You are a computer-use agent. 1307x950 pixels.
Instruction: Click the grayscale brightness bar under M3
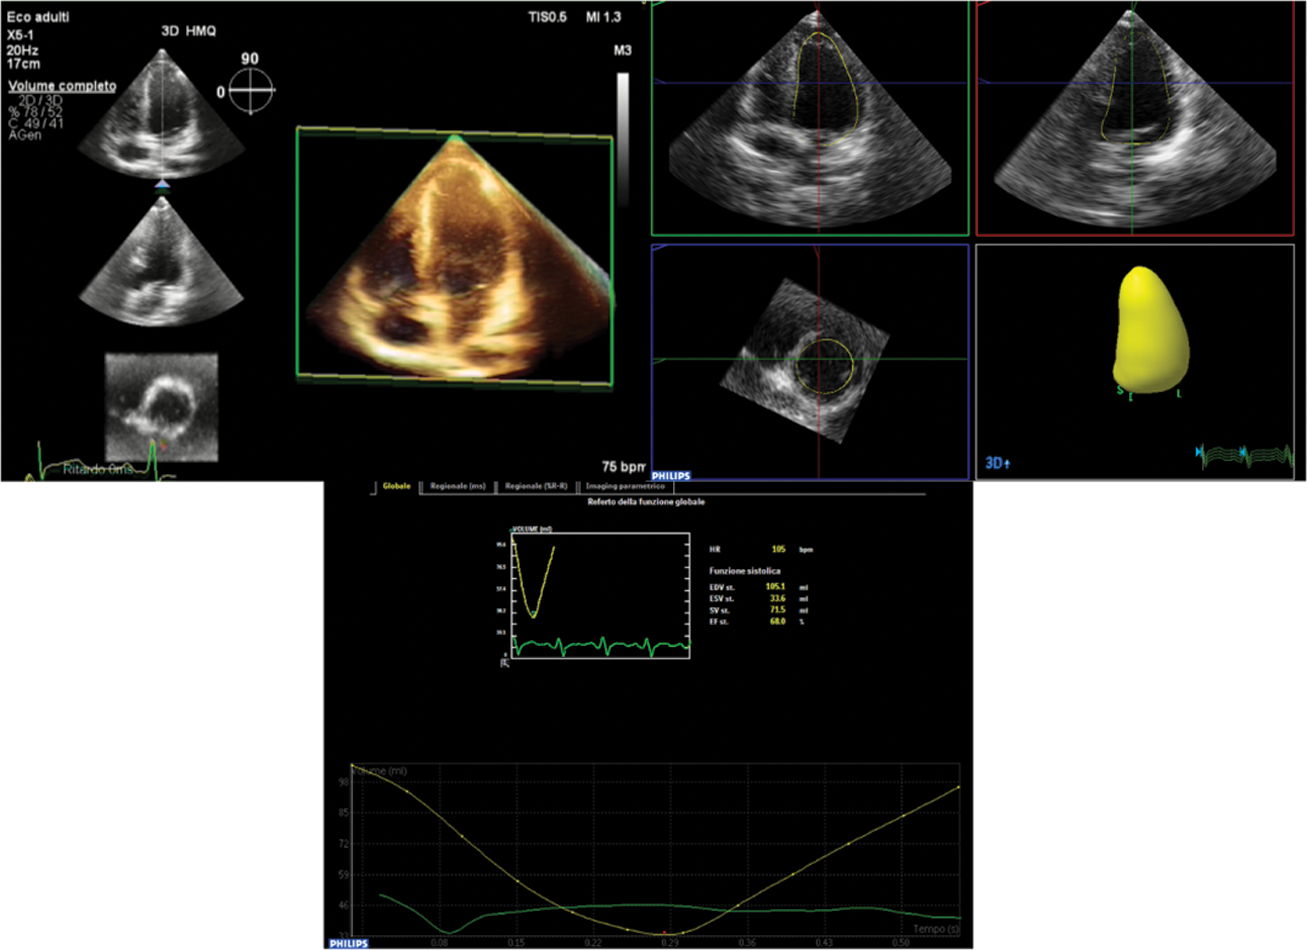coord(623,140)
